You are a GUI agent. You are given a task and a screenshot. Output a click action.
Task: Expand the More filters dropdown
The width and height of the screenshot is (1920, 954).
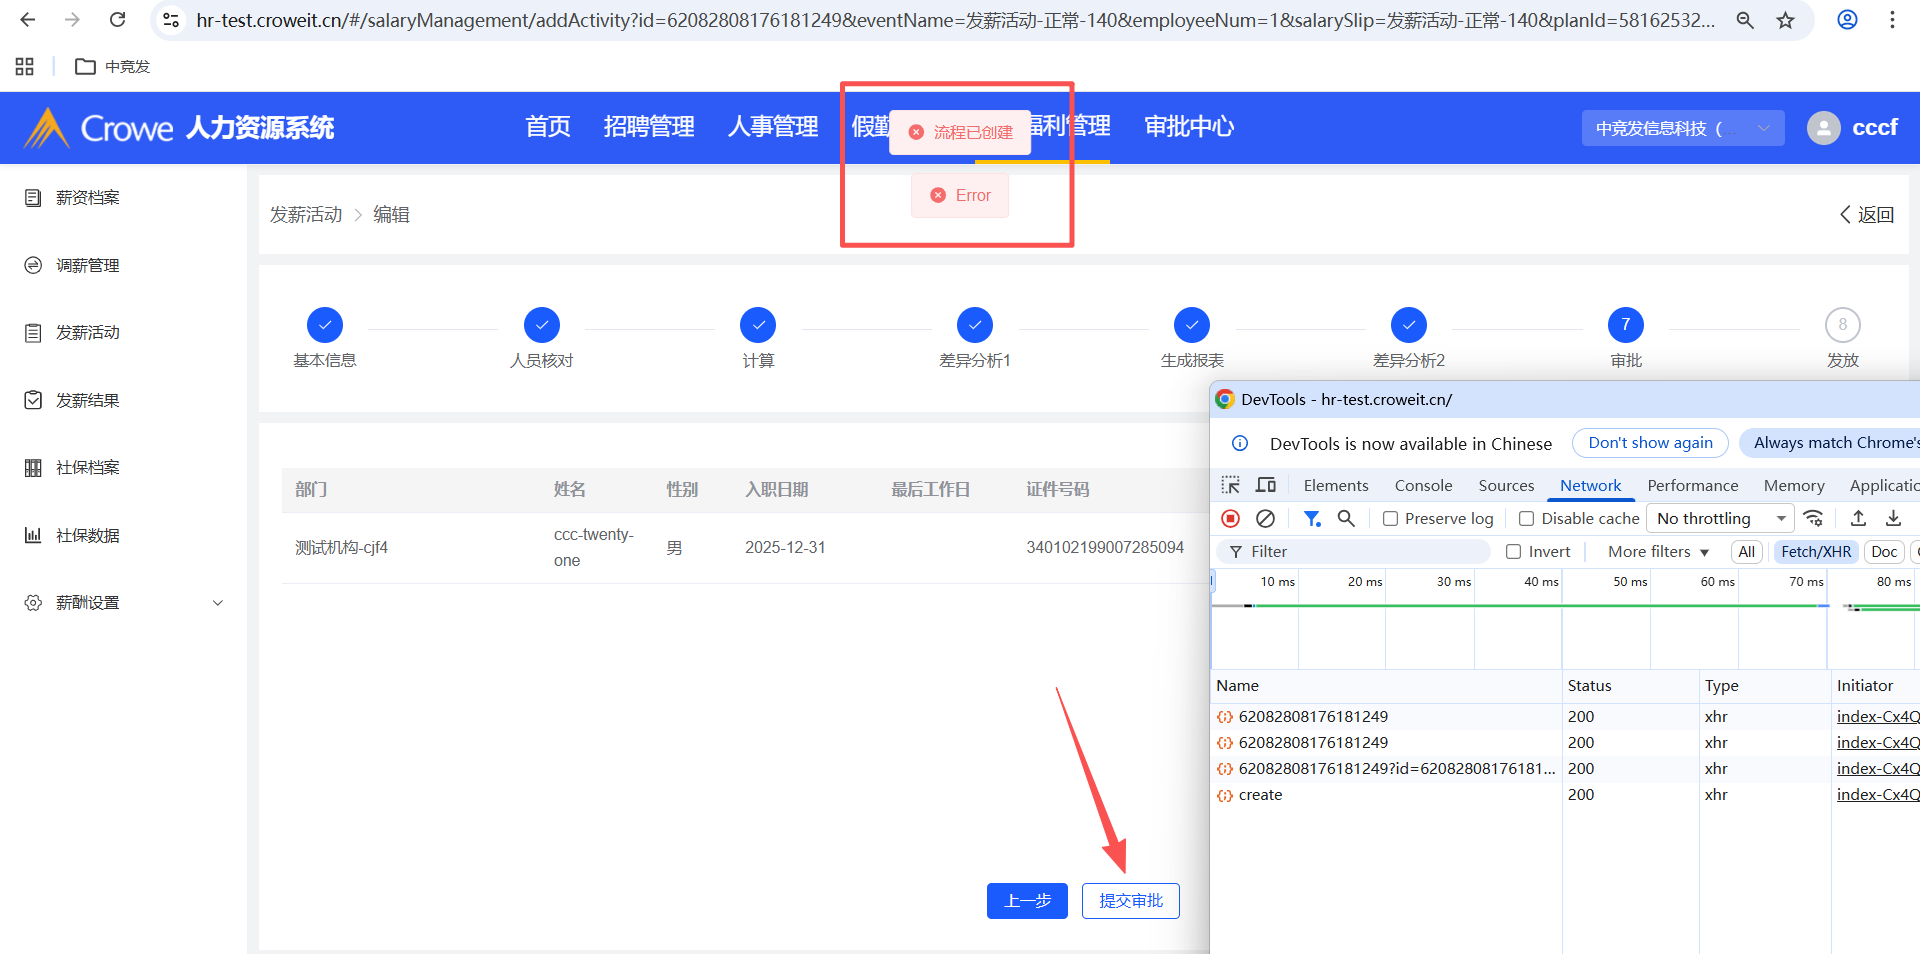click(1658, 552)
